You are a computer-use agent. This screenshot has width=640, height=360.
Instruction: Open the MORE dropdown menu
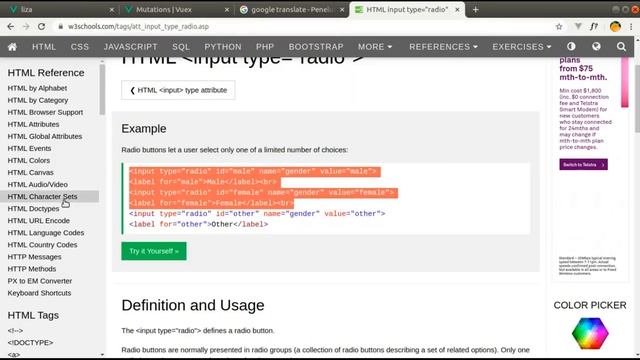point(375,47)
